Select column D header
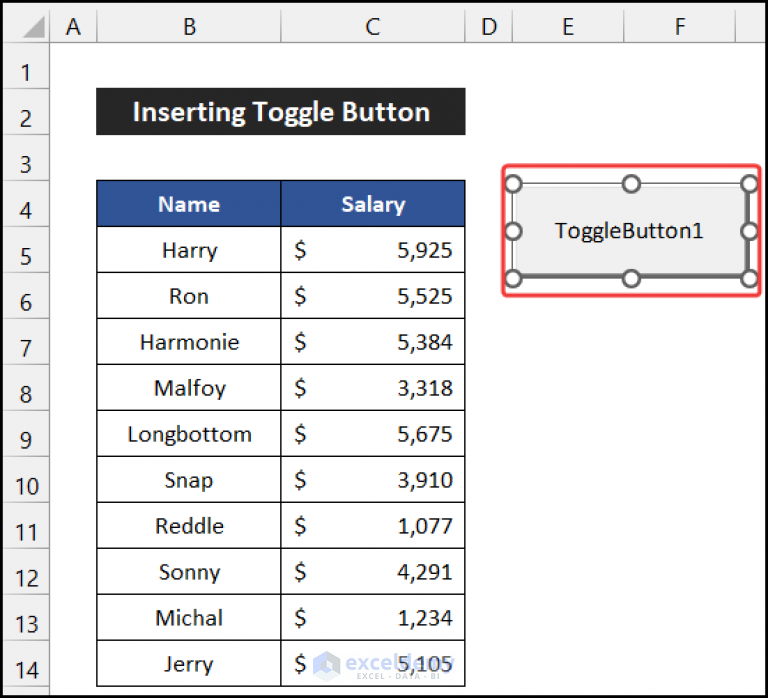 click(489, 26)
